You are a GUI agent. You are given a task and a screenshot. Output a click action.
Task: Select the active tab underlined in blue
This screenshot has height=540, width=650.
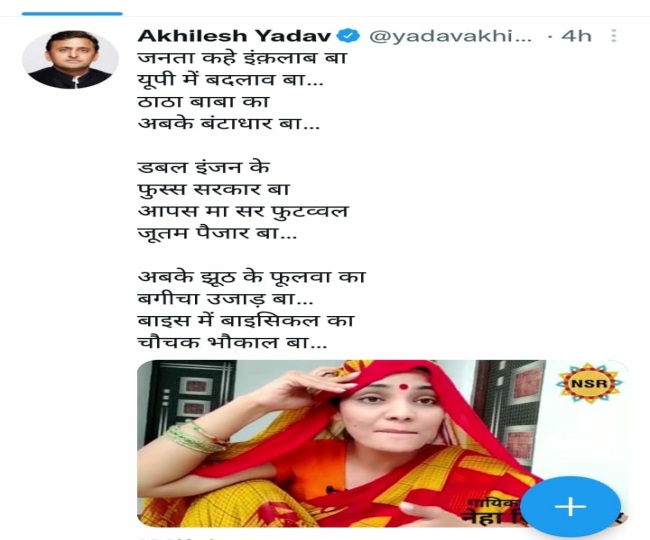pyautogui.click(x=72, y=14)
